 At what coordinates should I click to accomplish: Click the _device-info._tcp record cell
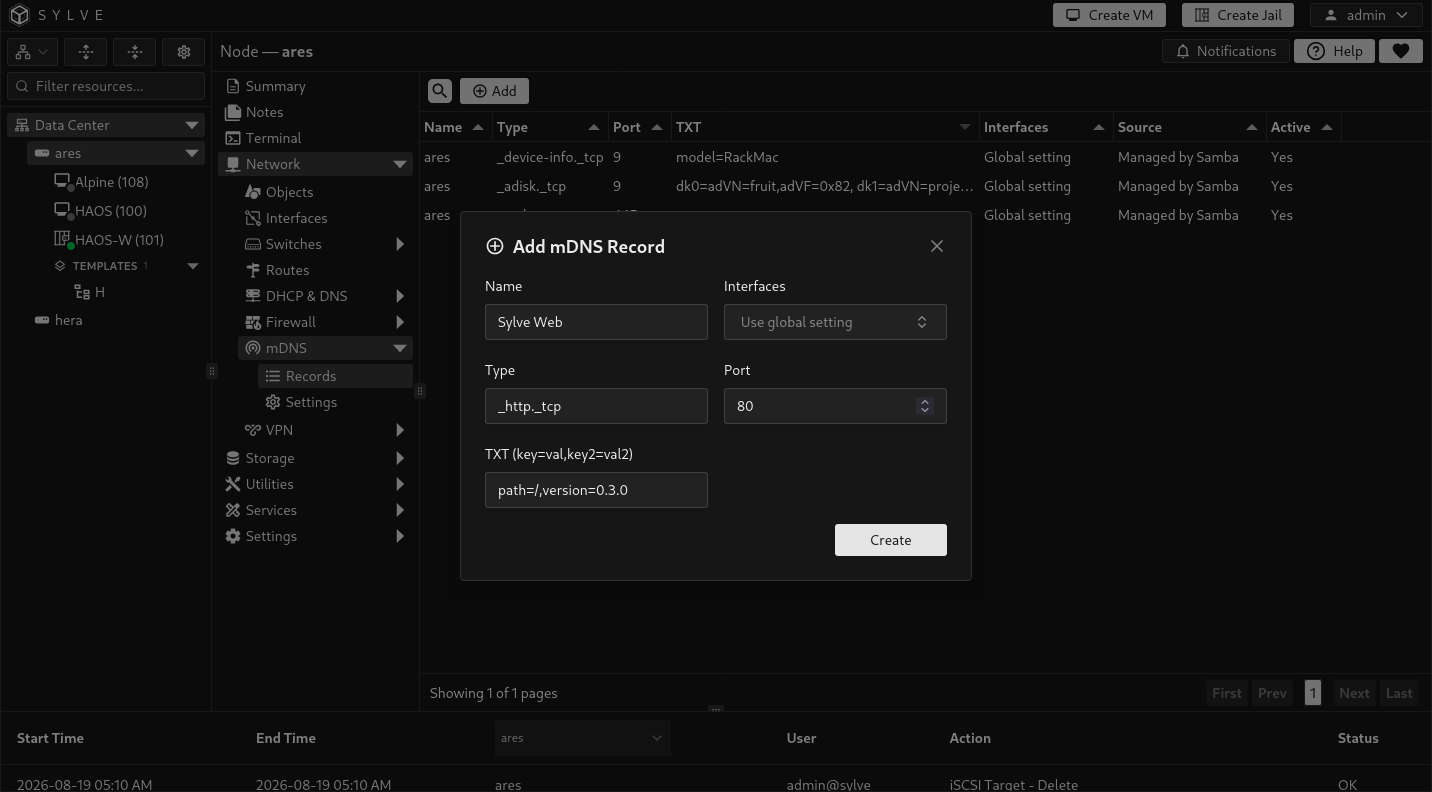(550, 157)
